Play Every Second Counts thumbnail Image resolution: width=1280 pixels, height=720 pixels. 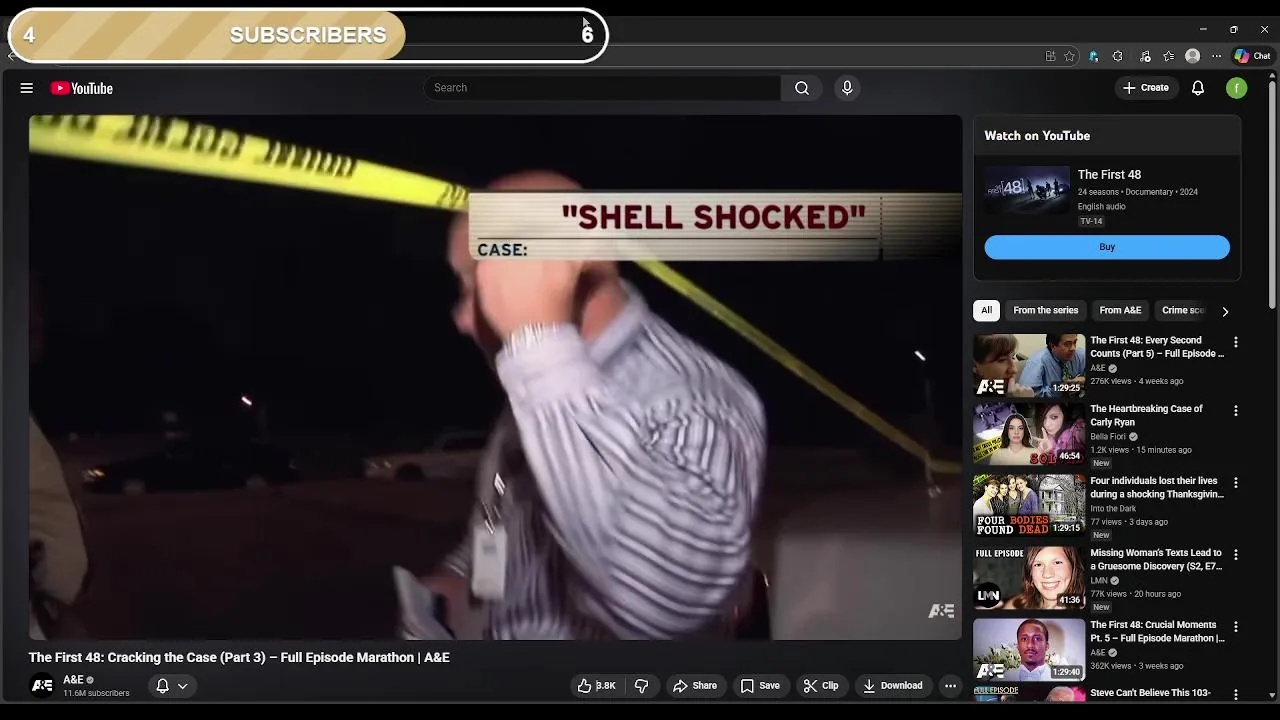(x=1029, y=365)
